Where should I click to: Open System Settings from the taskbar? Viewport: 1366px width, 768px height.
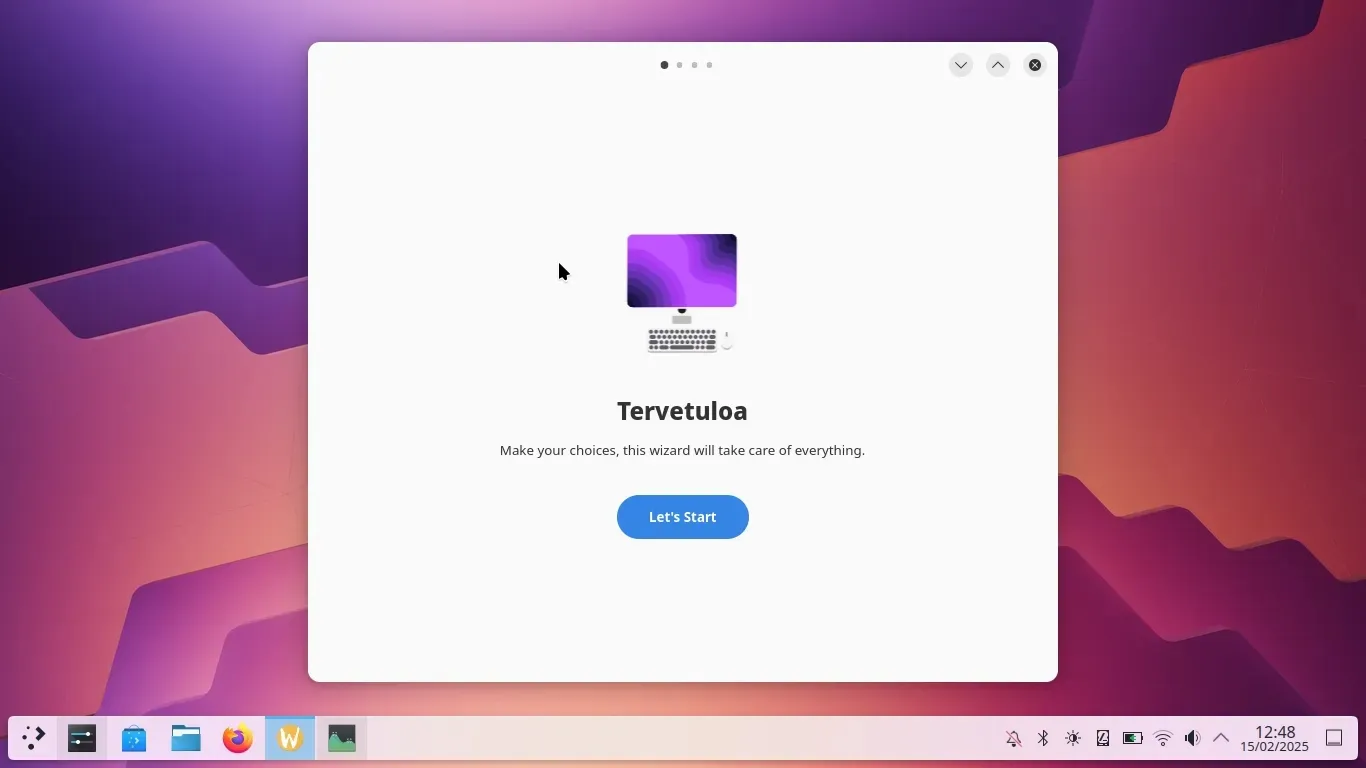point(82,738)
